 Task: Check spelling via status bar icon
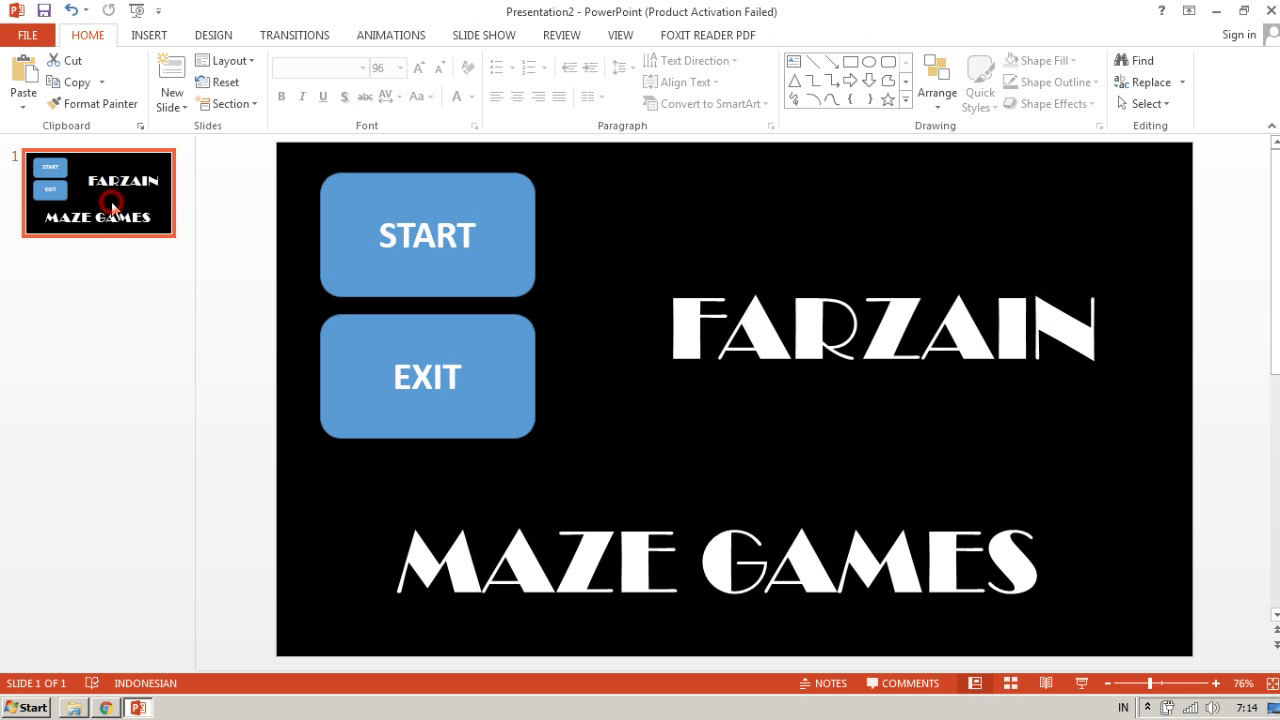click(x=92, y=683)
